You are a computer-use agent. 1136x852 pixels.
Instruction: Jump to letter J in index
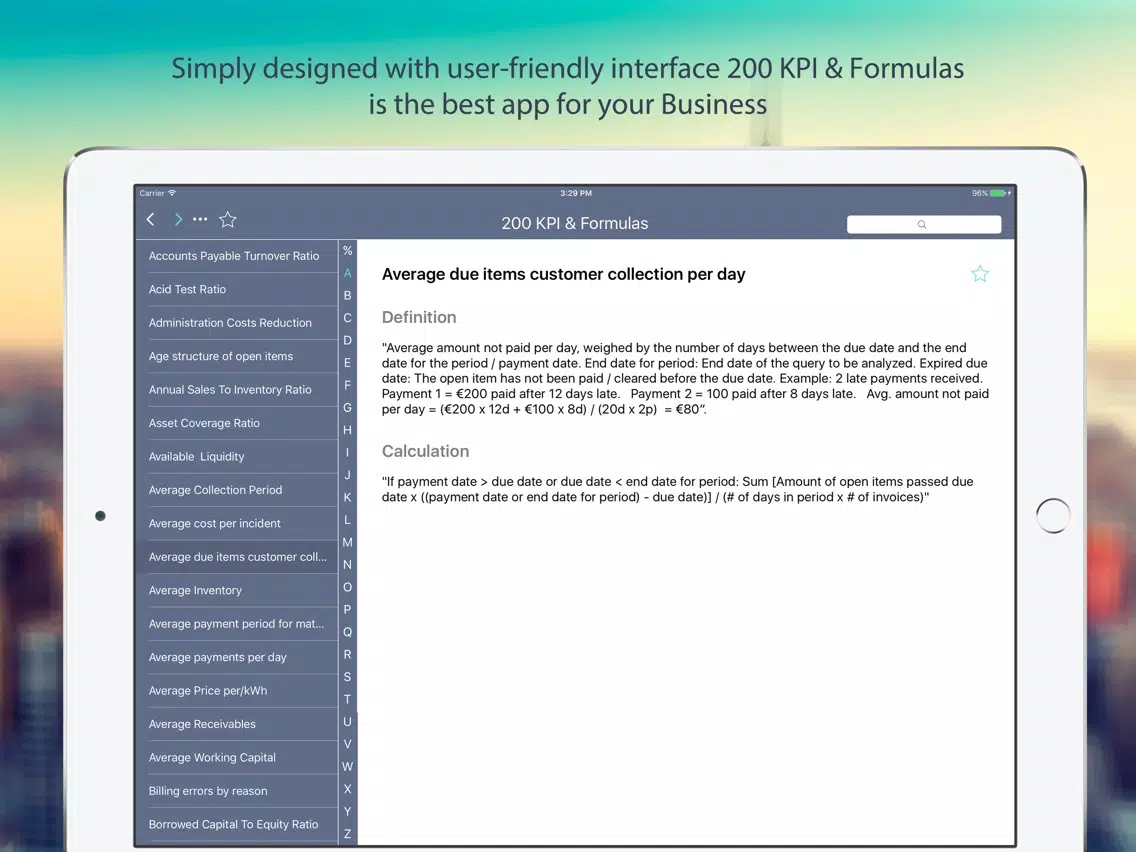pos(348,475)
